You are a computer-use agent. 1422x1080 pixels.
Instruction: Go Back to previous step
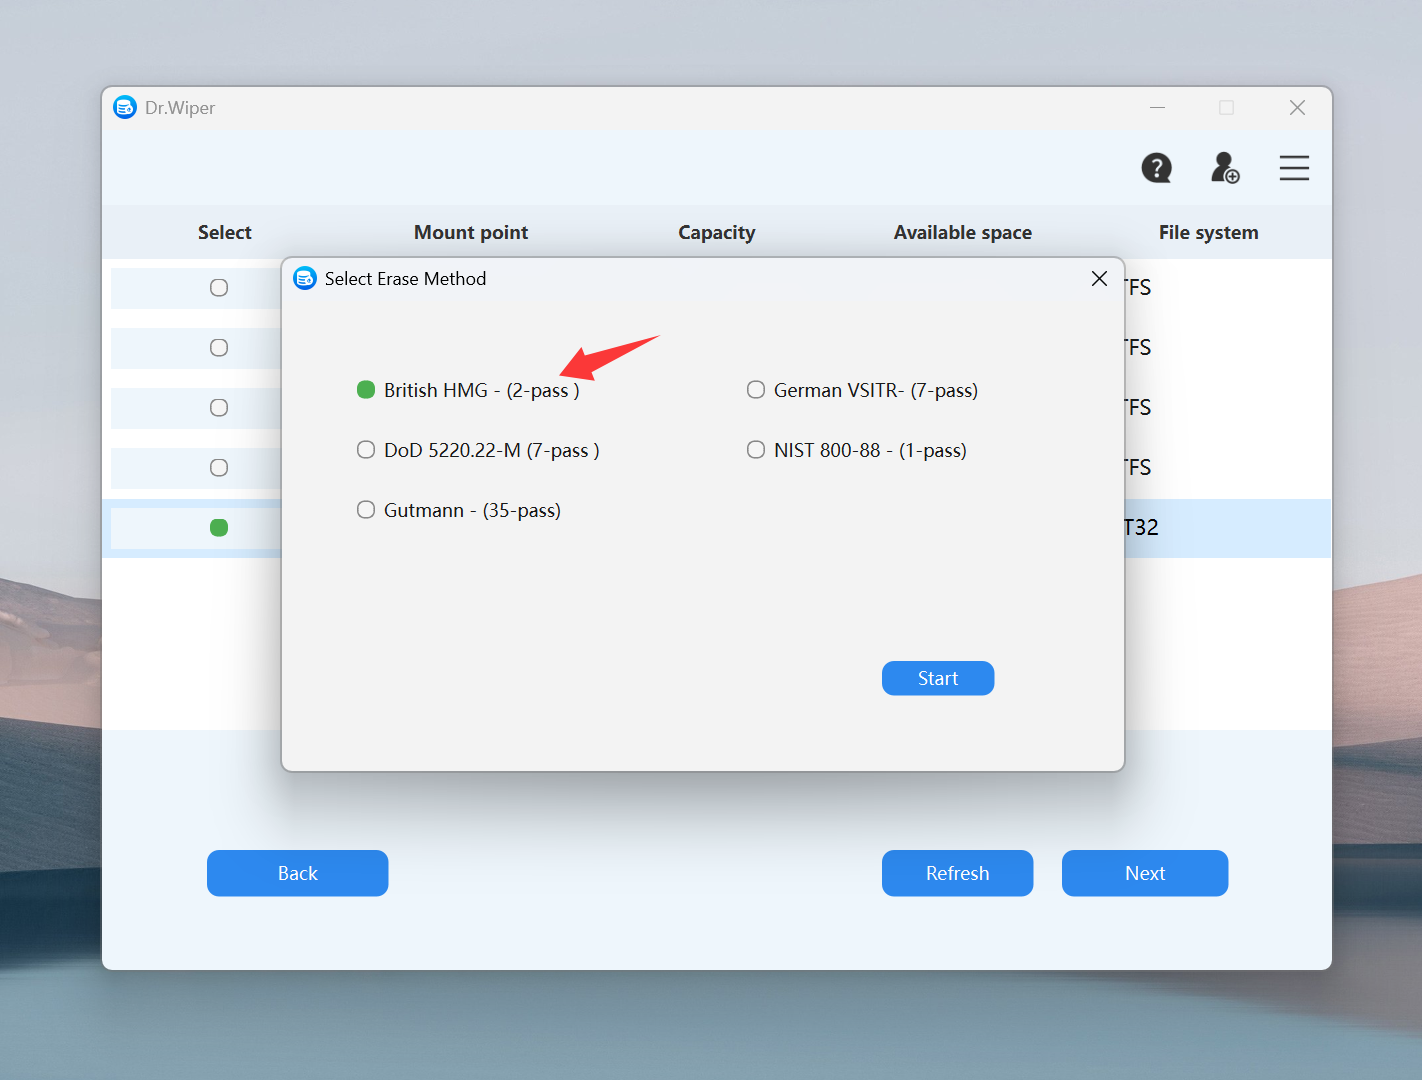click(297, 873)
